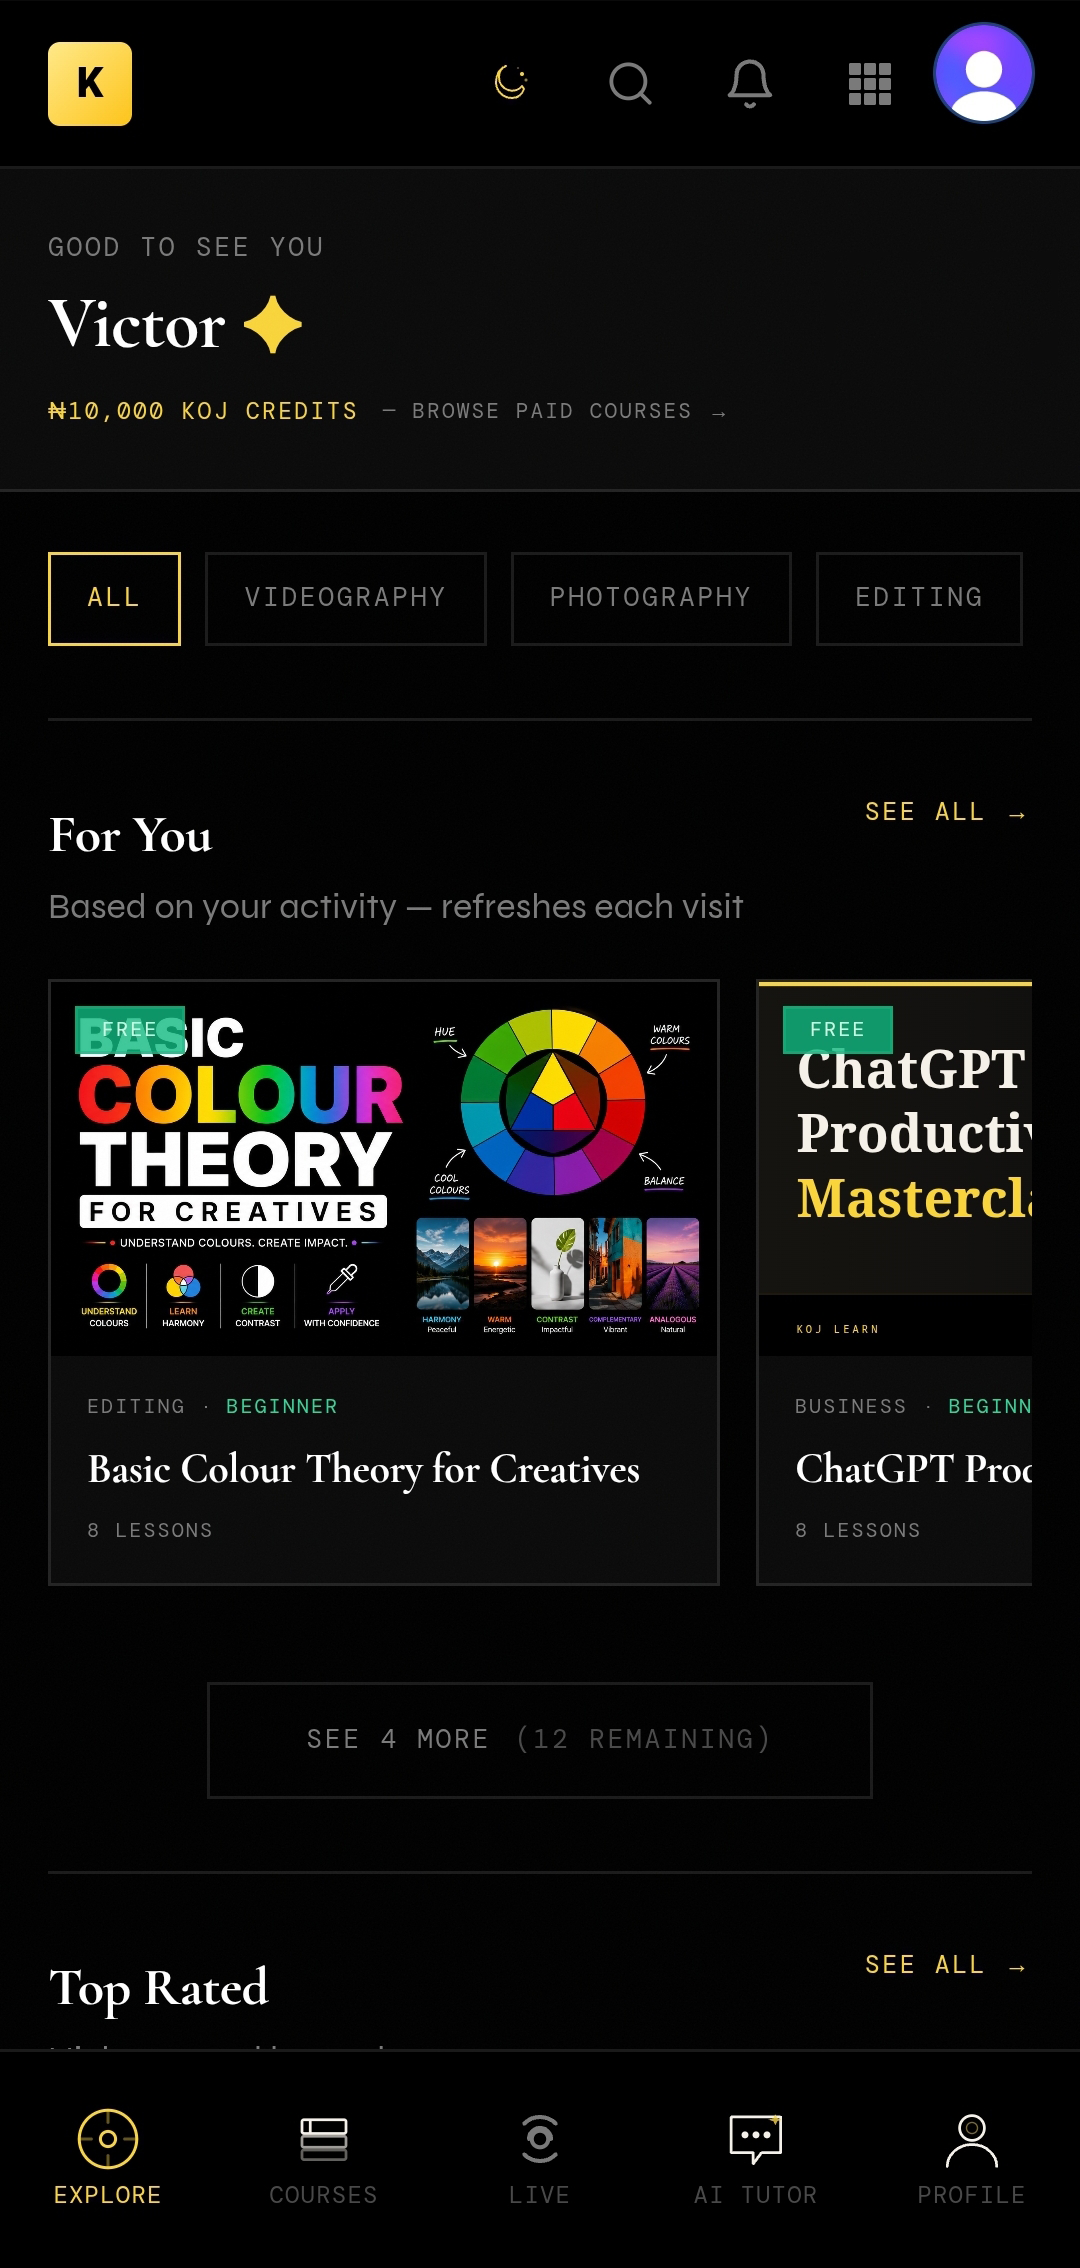
Task: Open the apps grid icon
Action: 870,84
